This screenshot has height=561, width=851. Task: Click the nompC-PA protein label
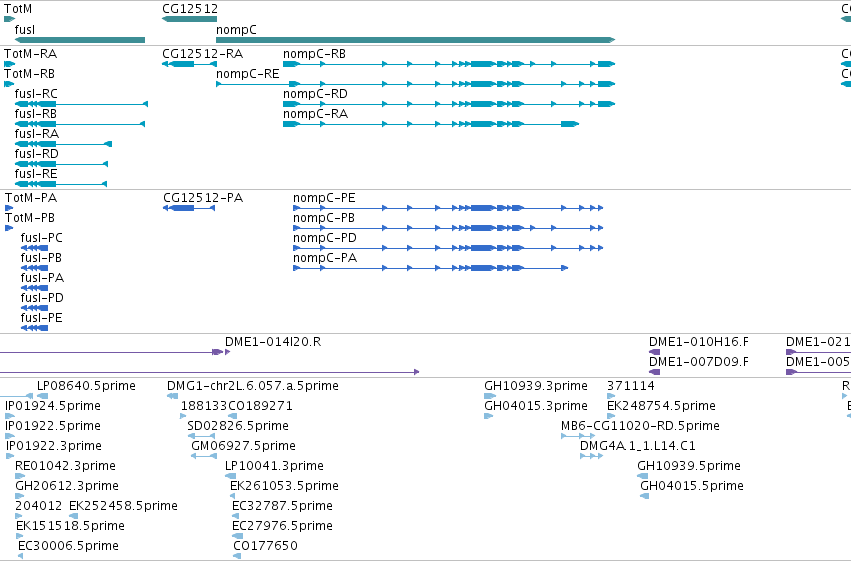325,258
